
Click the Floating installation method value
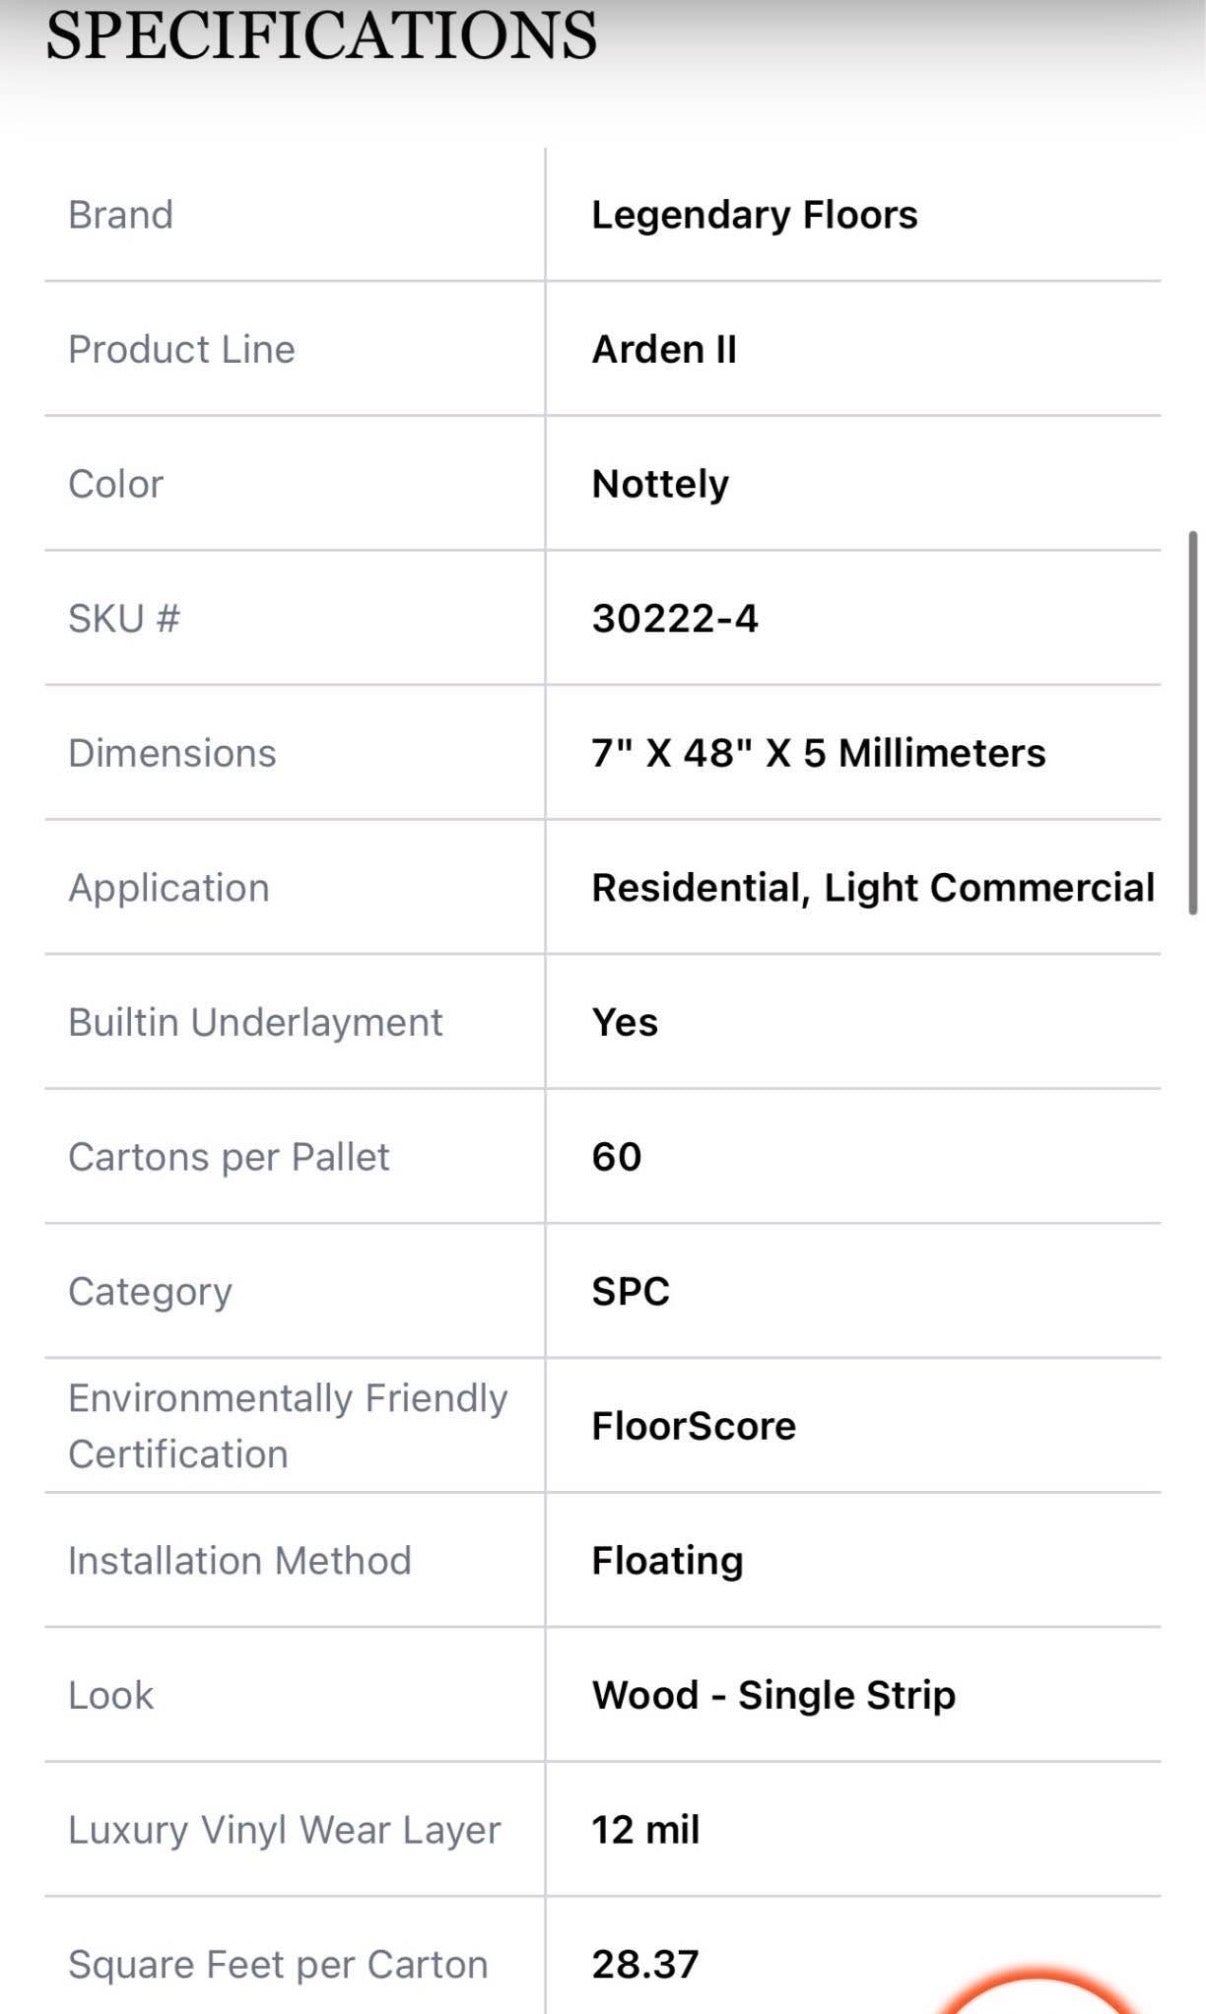[x=667, y=1561]
